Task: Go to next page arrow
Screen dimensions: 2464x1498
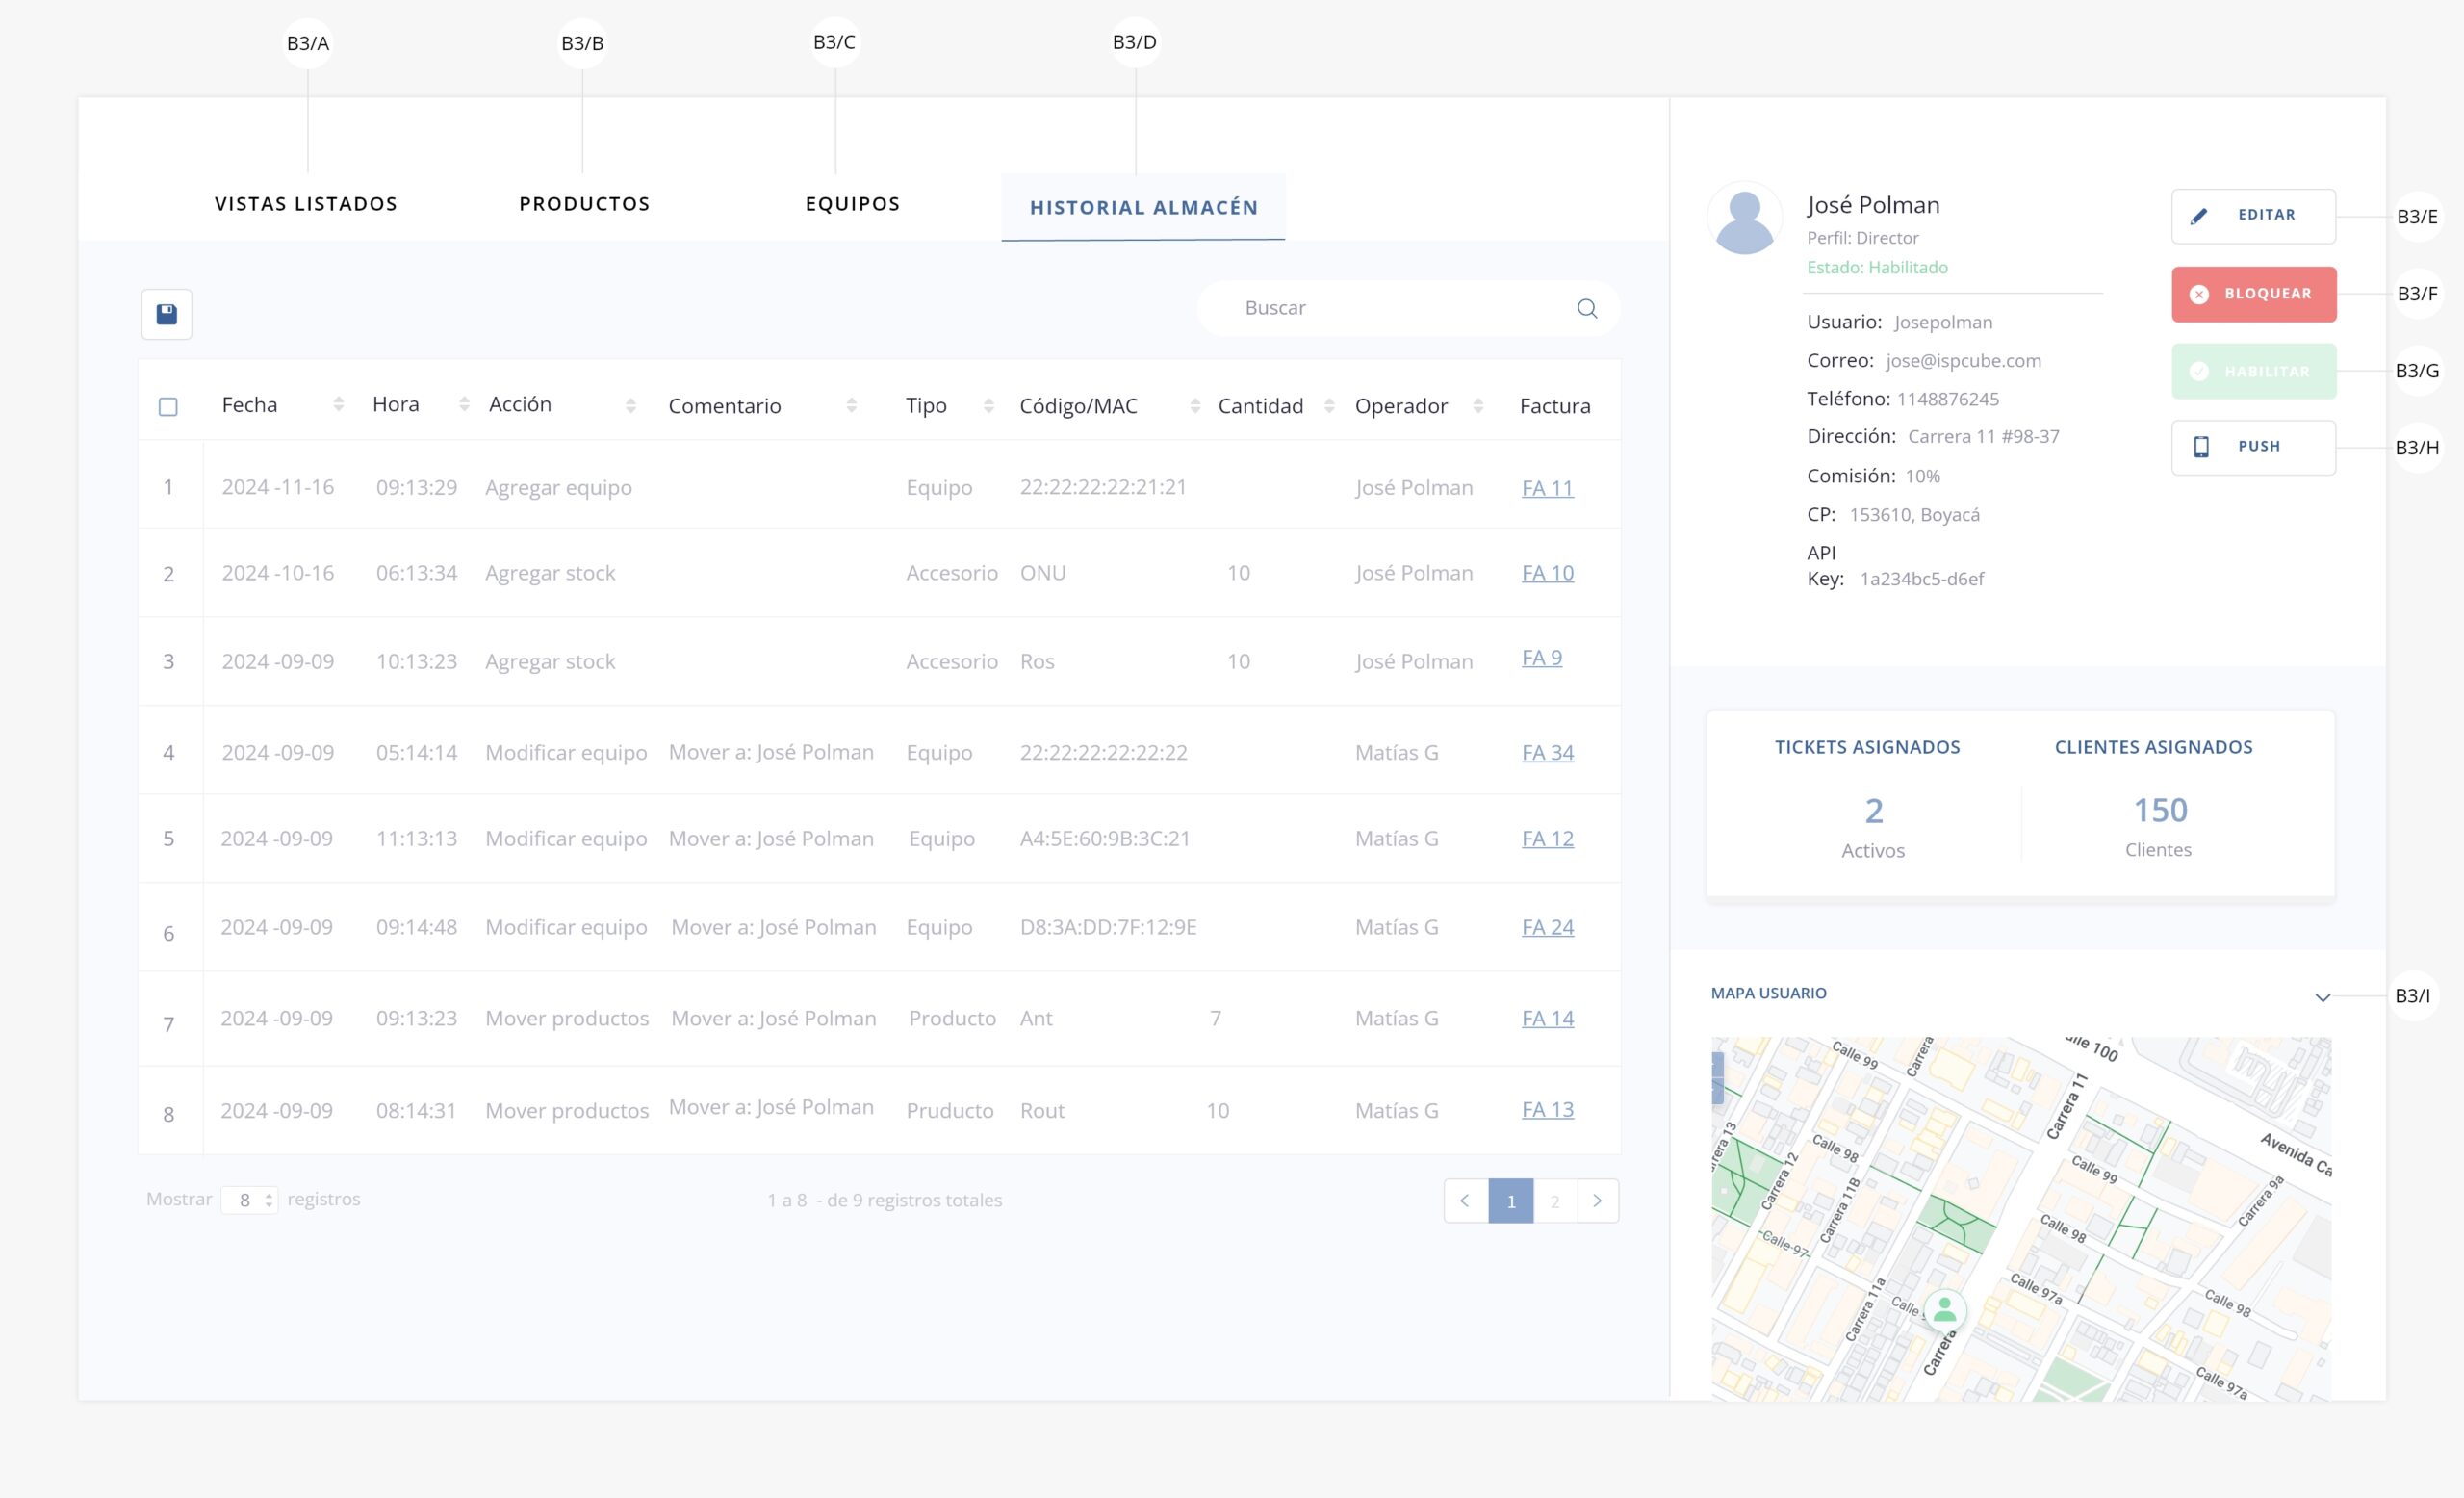Action: click(1597, 1201)
